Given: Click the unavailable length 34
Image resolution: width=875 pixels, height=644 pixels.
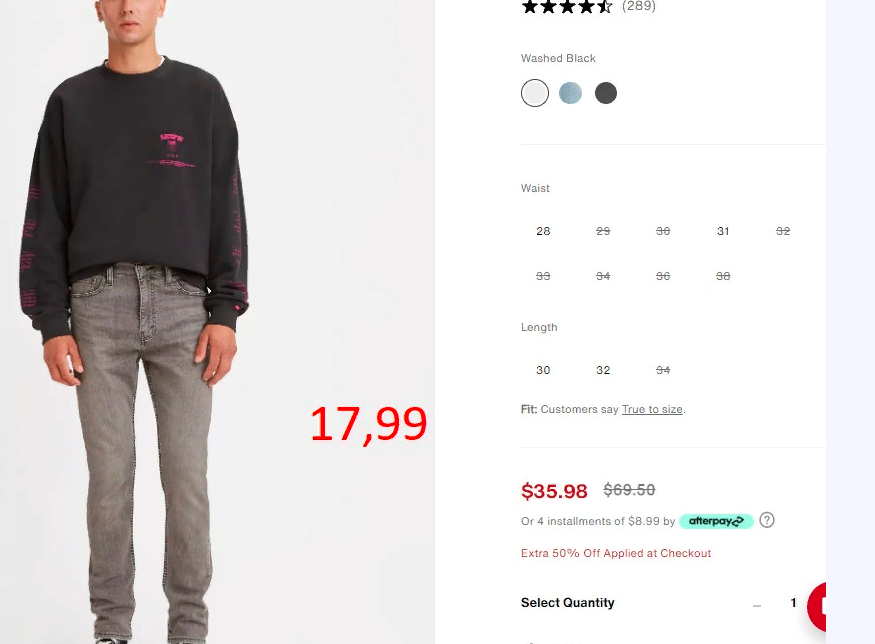Looking at the screenshot, I should [663, 370].
